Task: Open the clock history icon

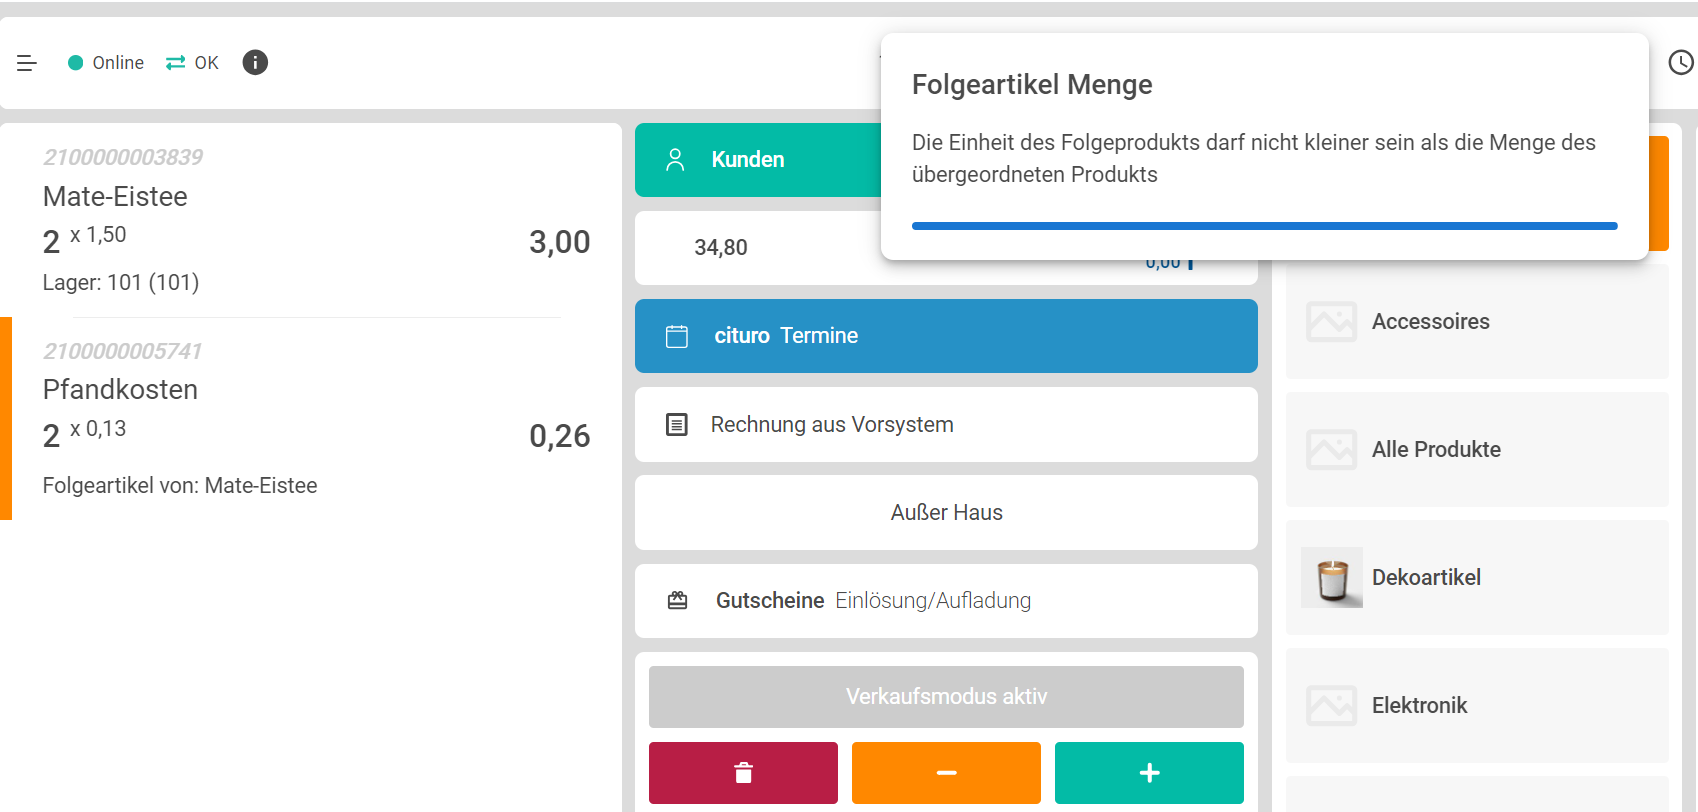Action: 1680,63
